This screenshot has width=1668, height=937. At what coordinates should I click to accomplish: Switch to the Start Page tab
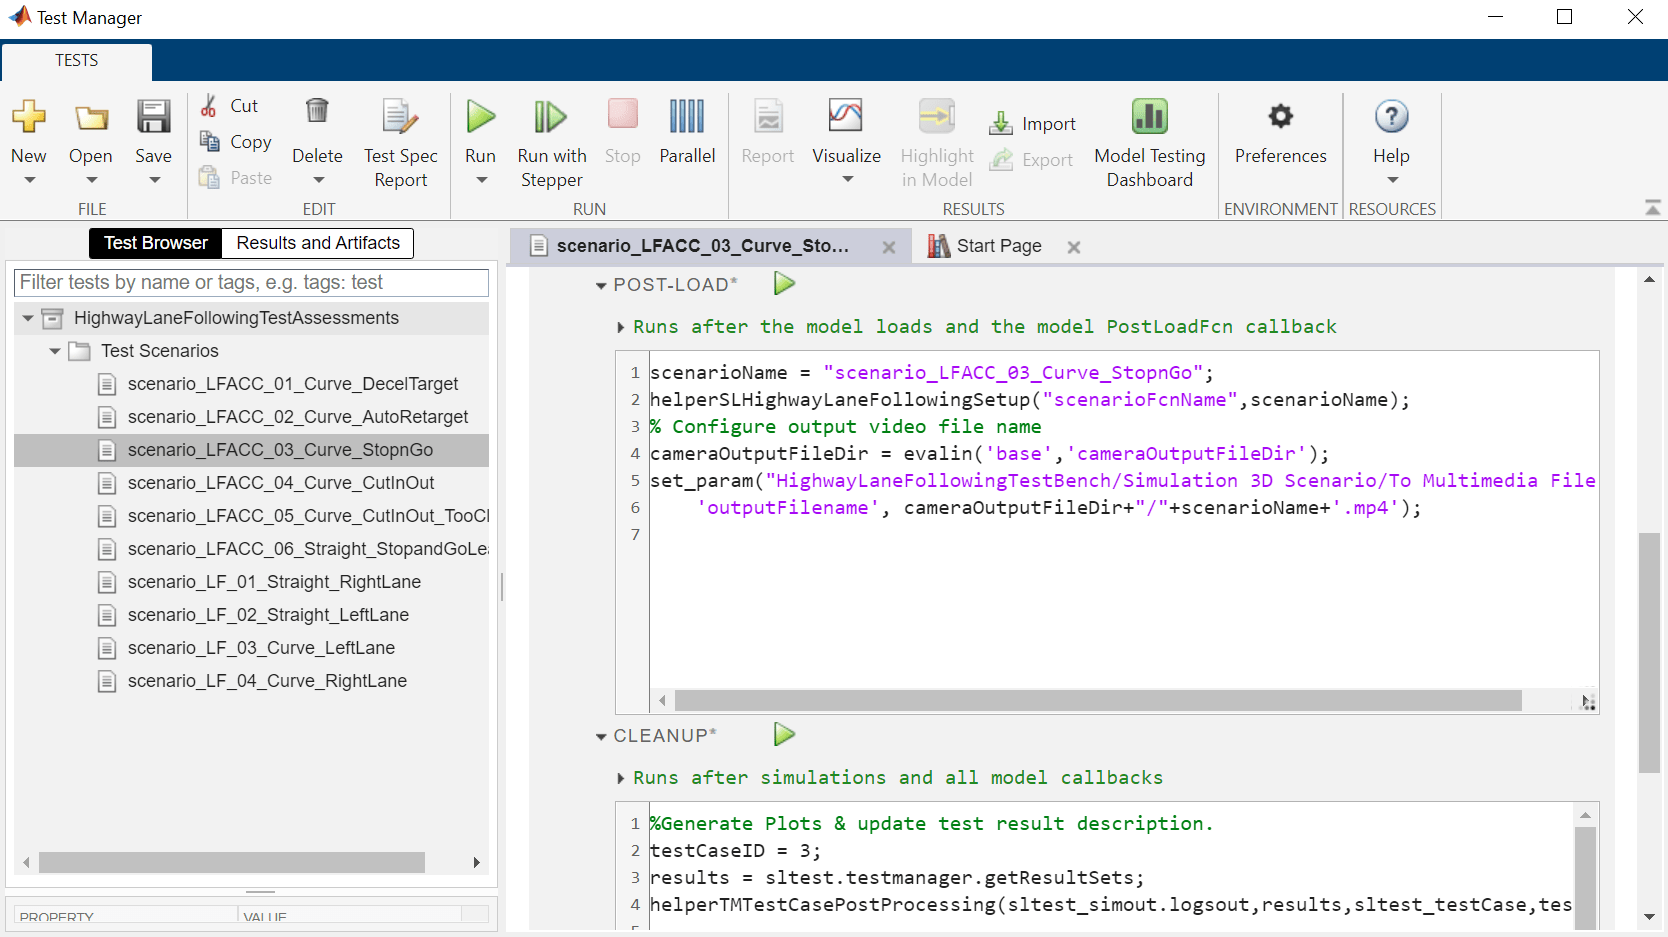(998, 246)
